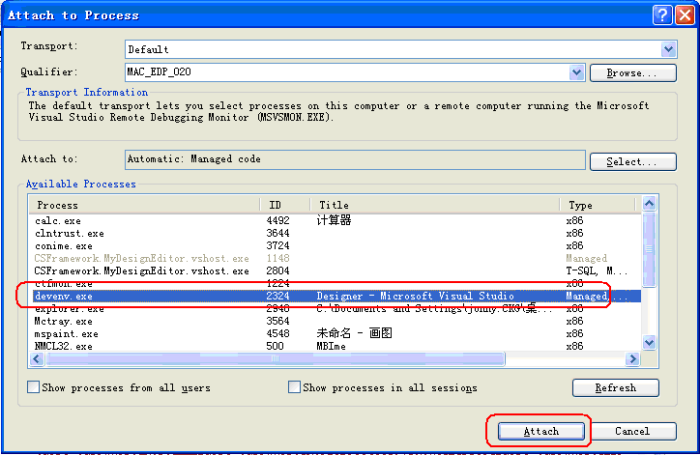Close the Attach to Process dialog
This screenshot has width=700, height=455.
[683, 15]
